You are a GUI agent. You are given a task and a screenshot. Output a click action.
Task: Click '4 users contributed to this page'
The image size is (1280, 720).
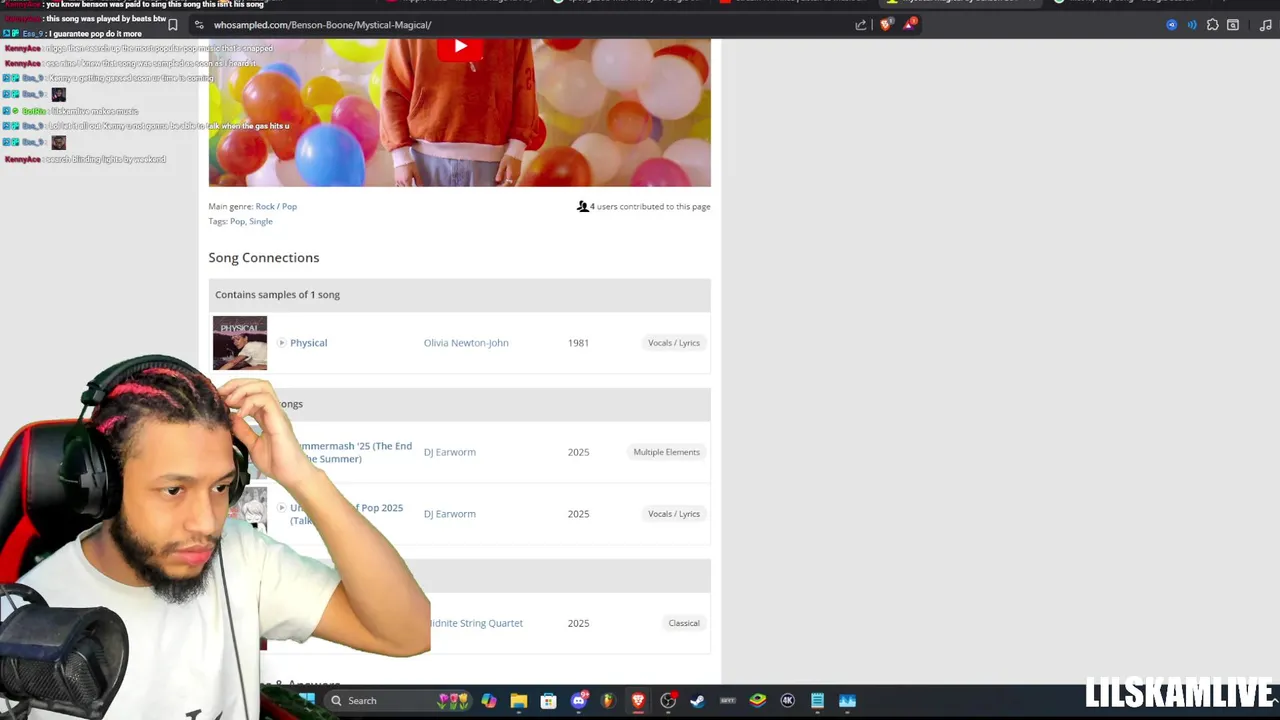650,206
